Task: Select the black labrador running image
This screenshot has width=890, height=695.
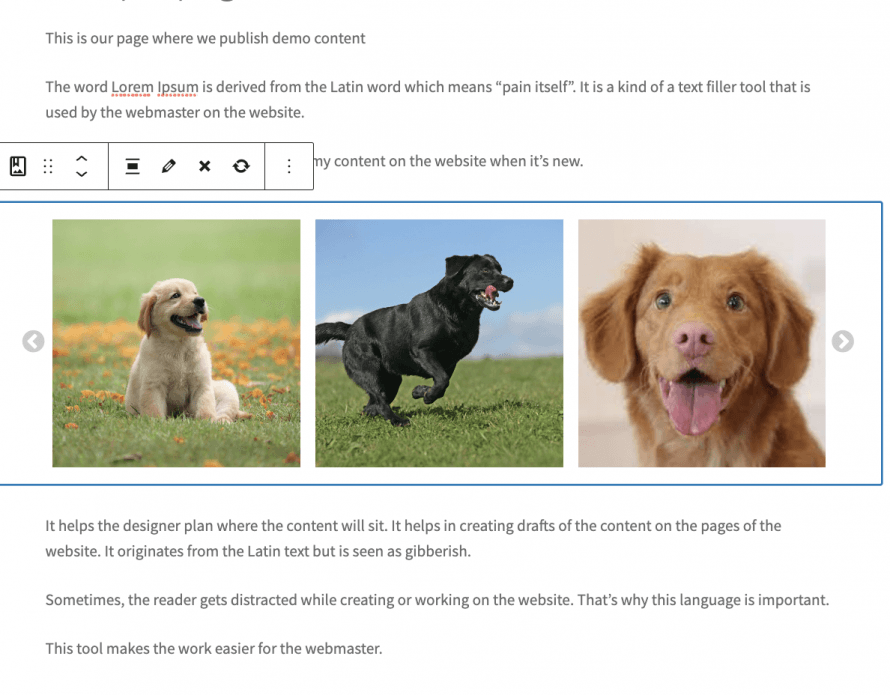Action: coord(439,343)
